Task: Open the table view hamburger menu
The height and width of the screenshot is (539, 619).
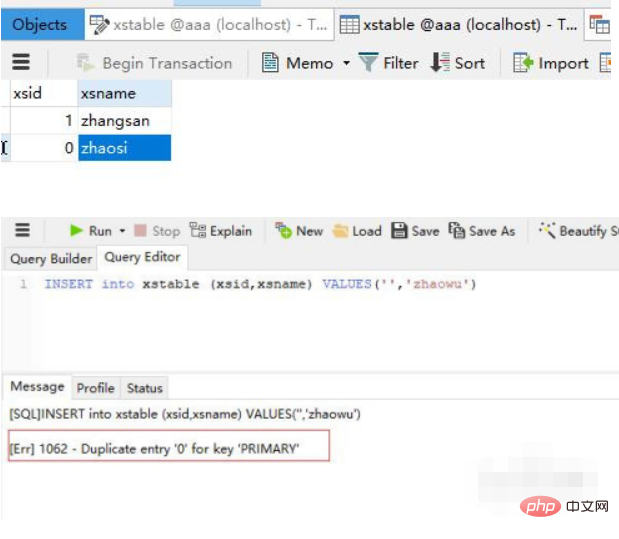Action: 21,63
